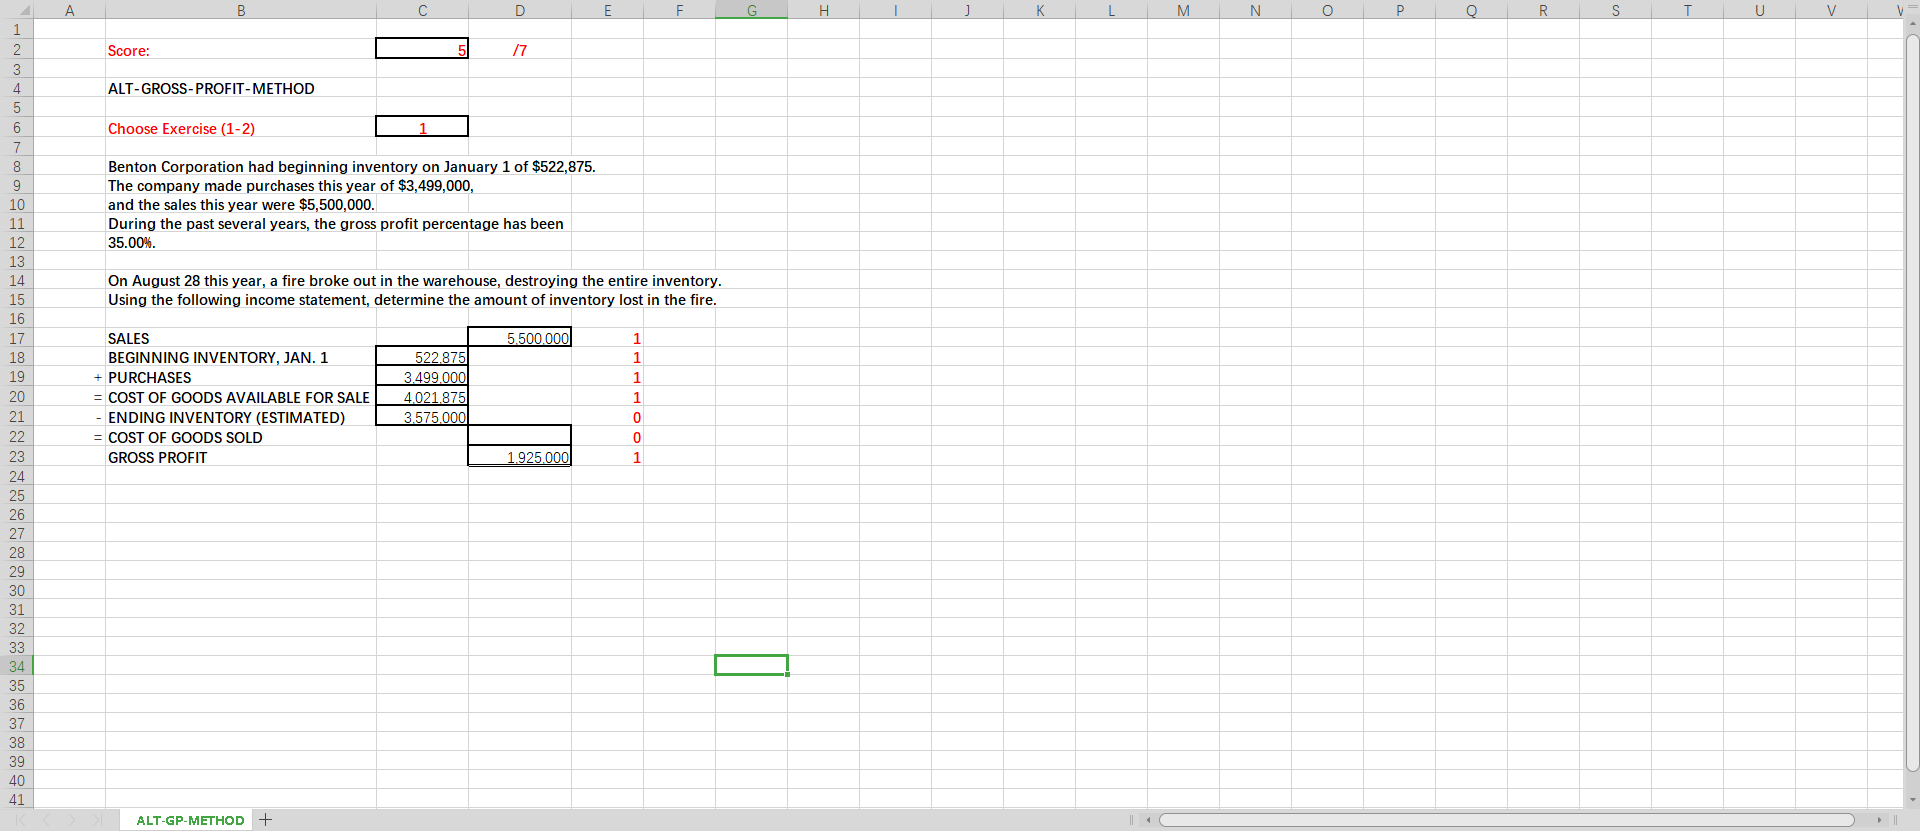Click the red score mark in the Gross Profit row

[x=636, y=457]
